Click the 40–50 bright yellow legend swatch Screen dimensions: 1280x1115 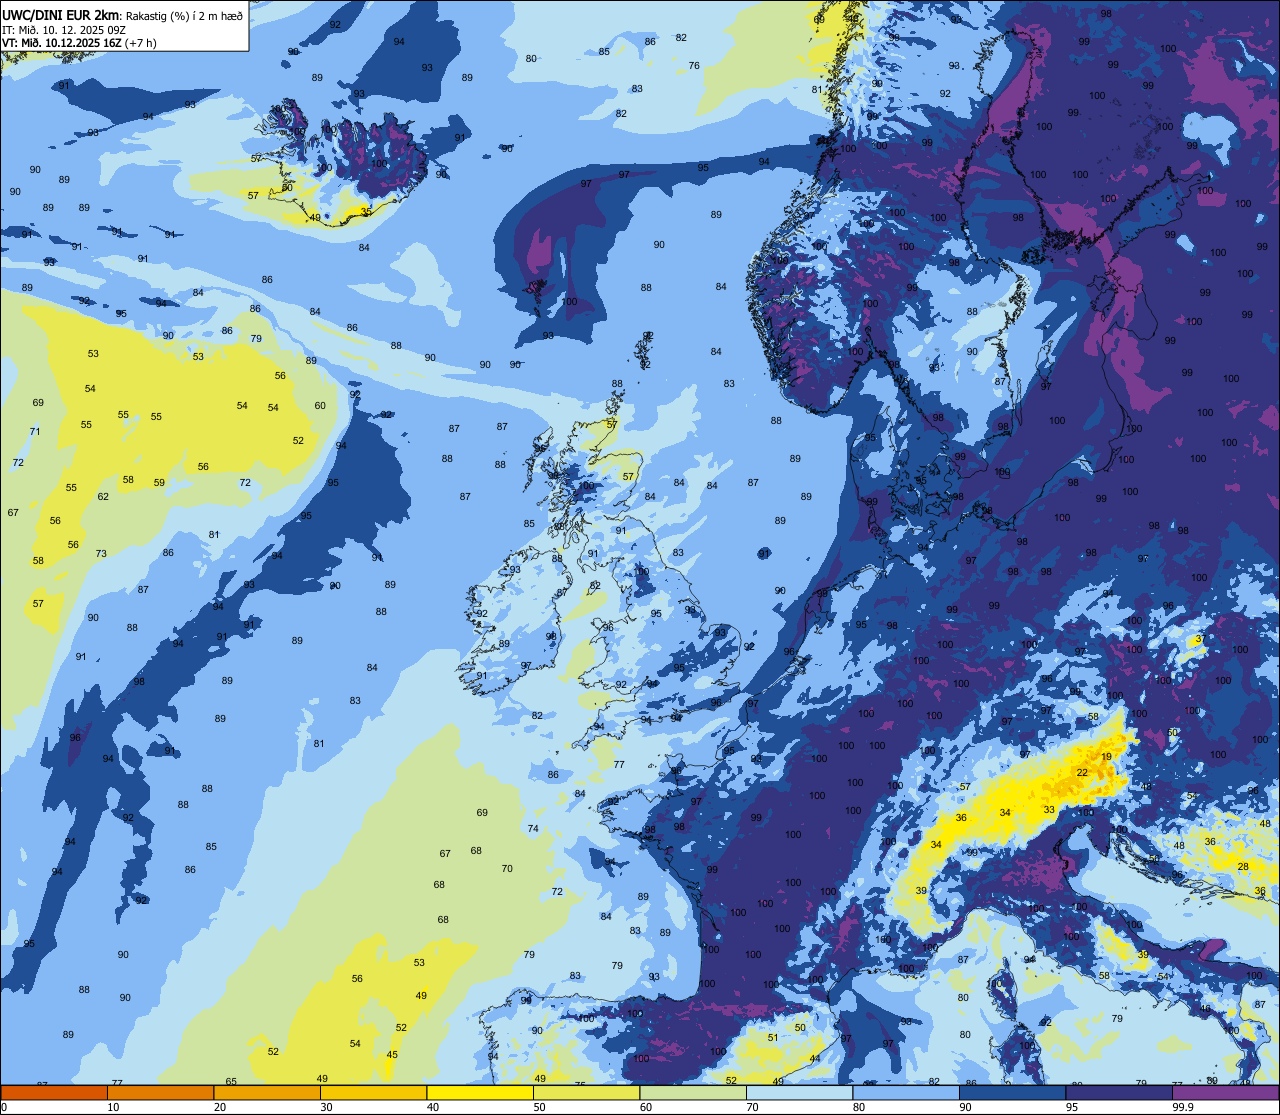(x=480, y=1092)
